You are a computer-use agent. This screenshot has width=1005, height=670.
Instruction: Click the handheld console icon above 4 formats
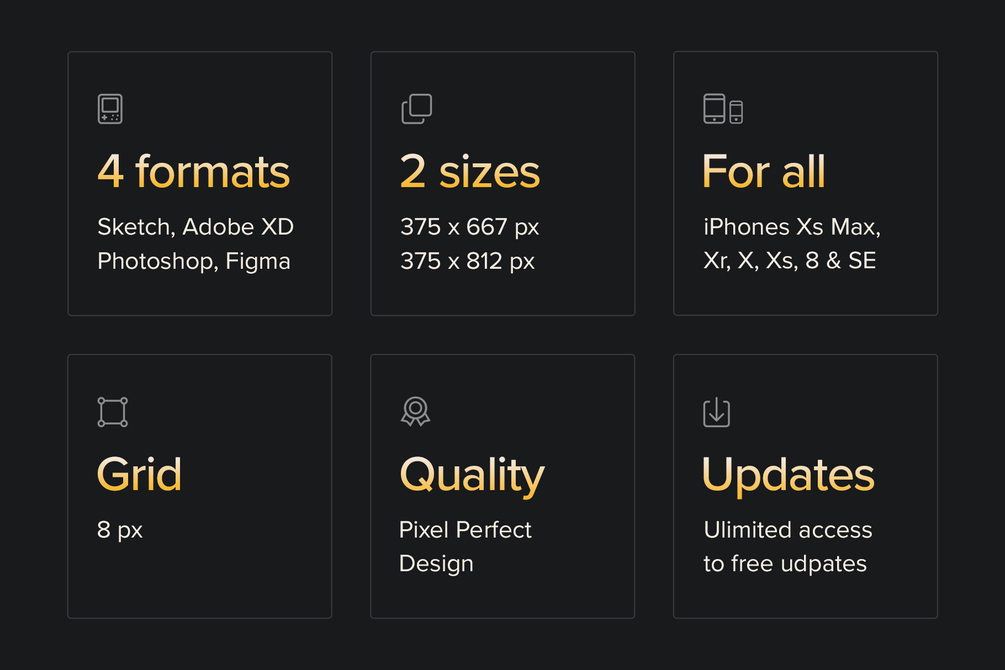coord(110,109)
